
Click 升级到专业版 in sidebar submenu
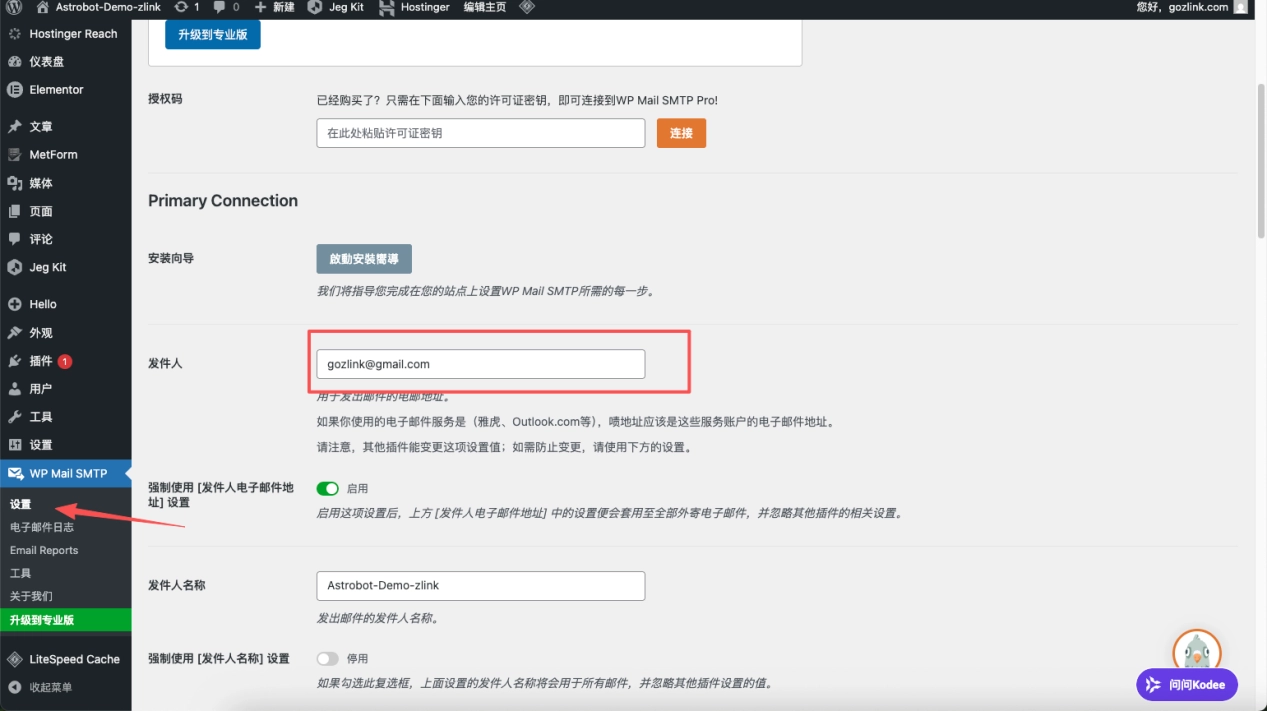tap(65, 620)
